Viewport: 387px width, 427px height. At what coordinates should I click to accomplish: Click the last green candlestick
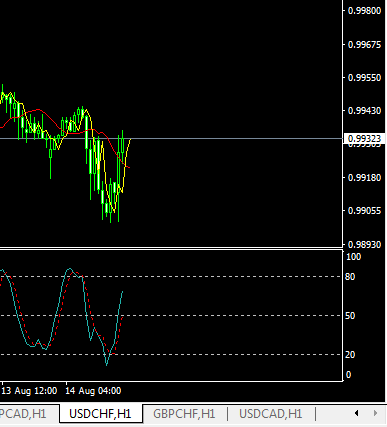[122, 144]
